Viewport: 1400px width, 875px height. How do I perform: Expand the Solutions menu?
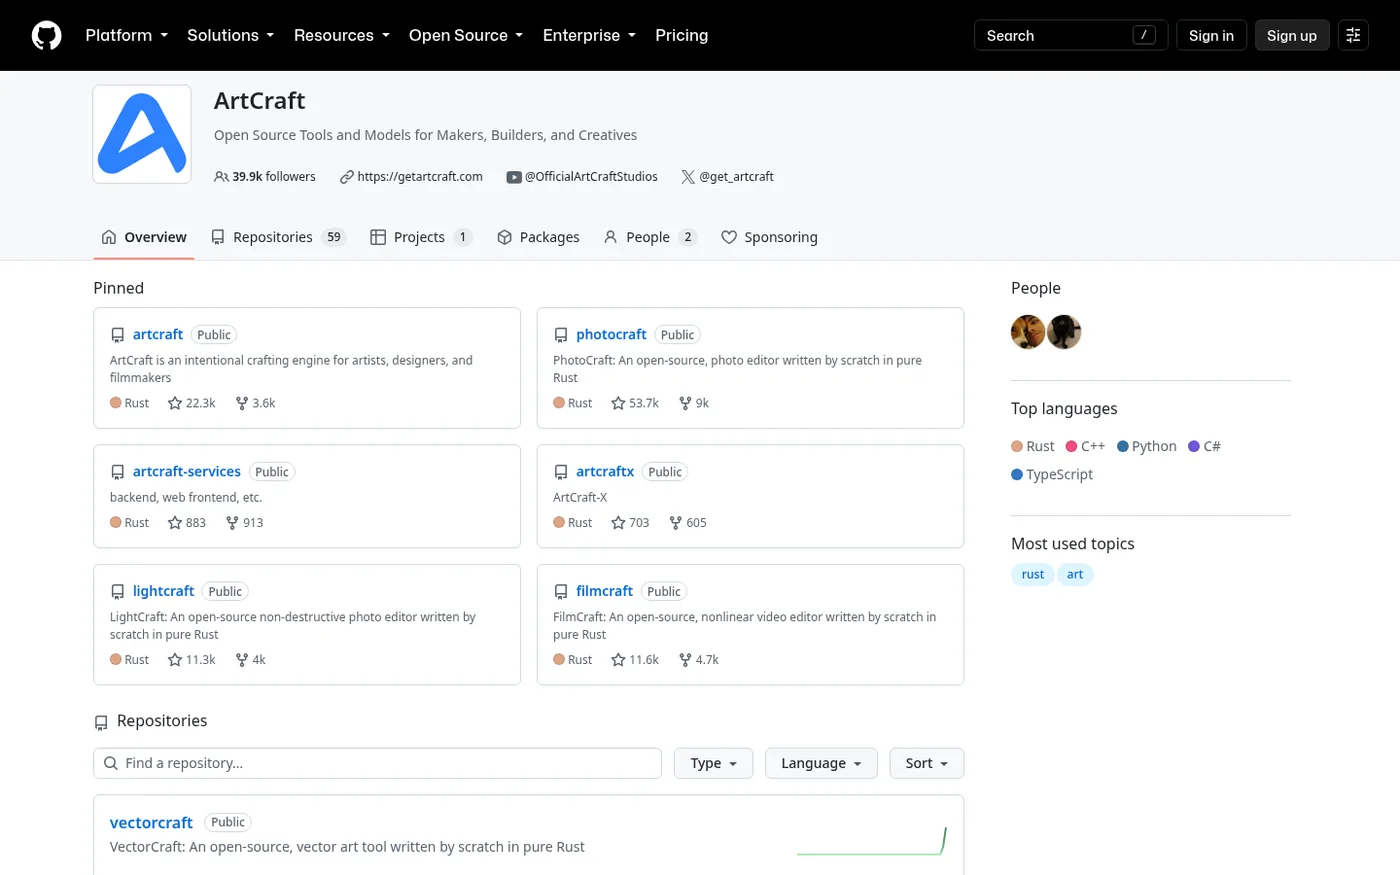(231, 35)
